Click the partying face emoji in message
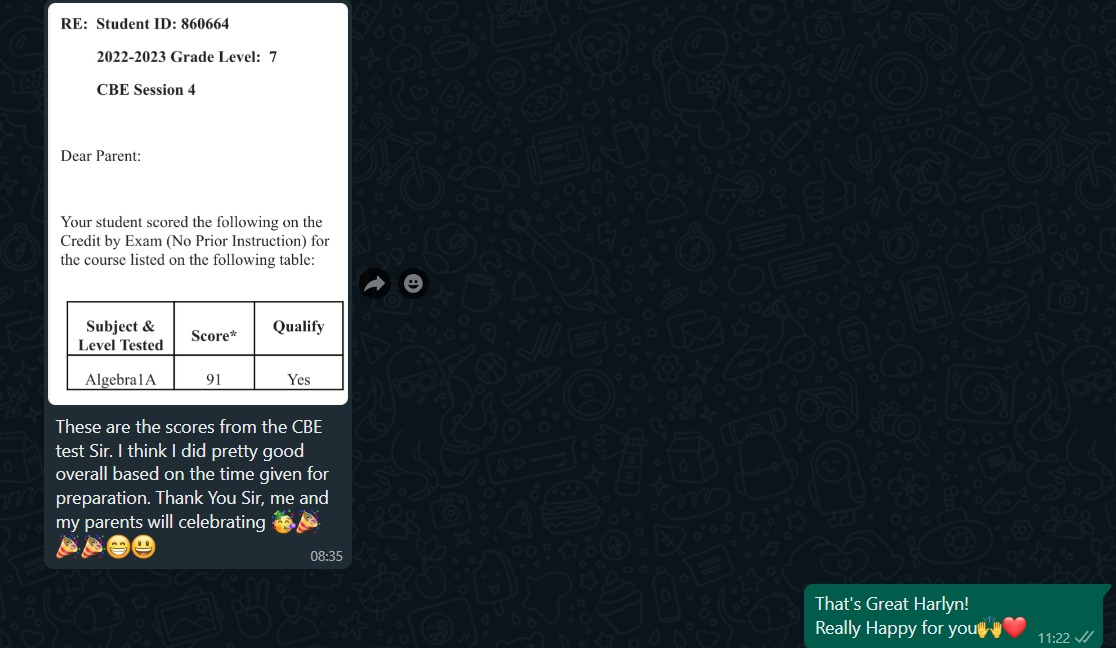 [283, 522]
